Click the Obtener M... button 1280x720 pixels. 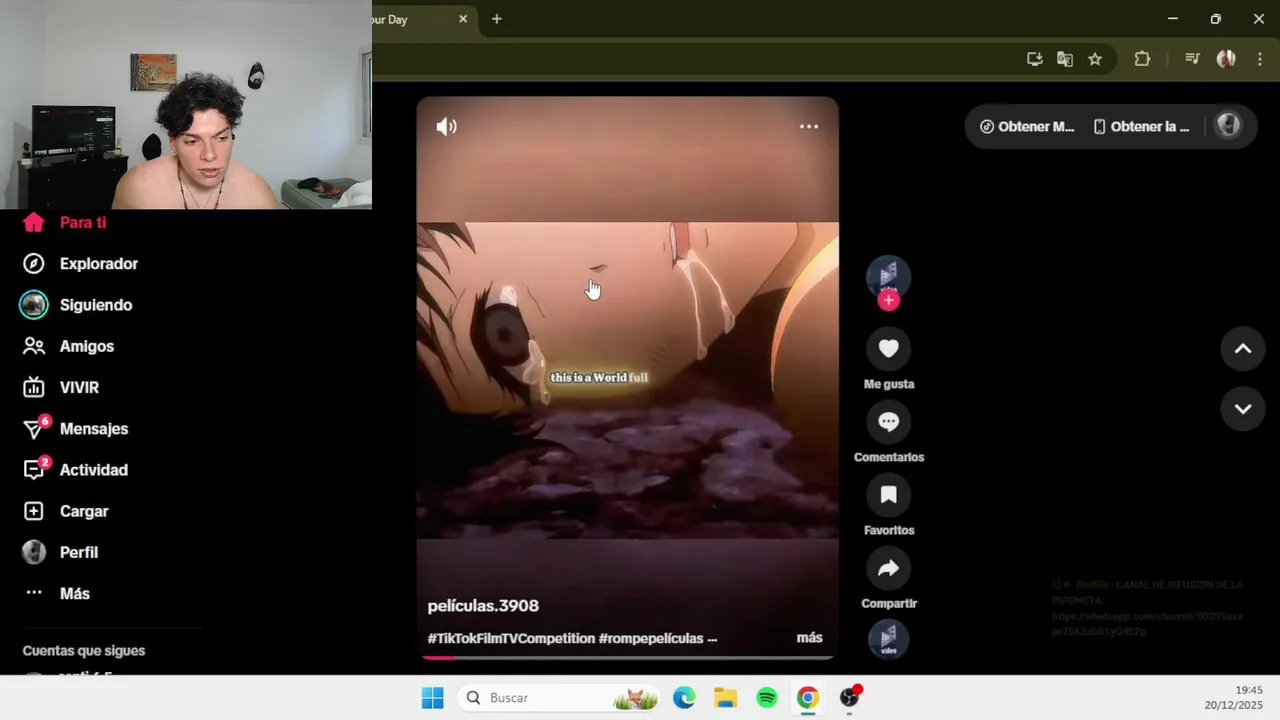coord(1027,127)
